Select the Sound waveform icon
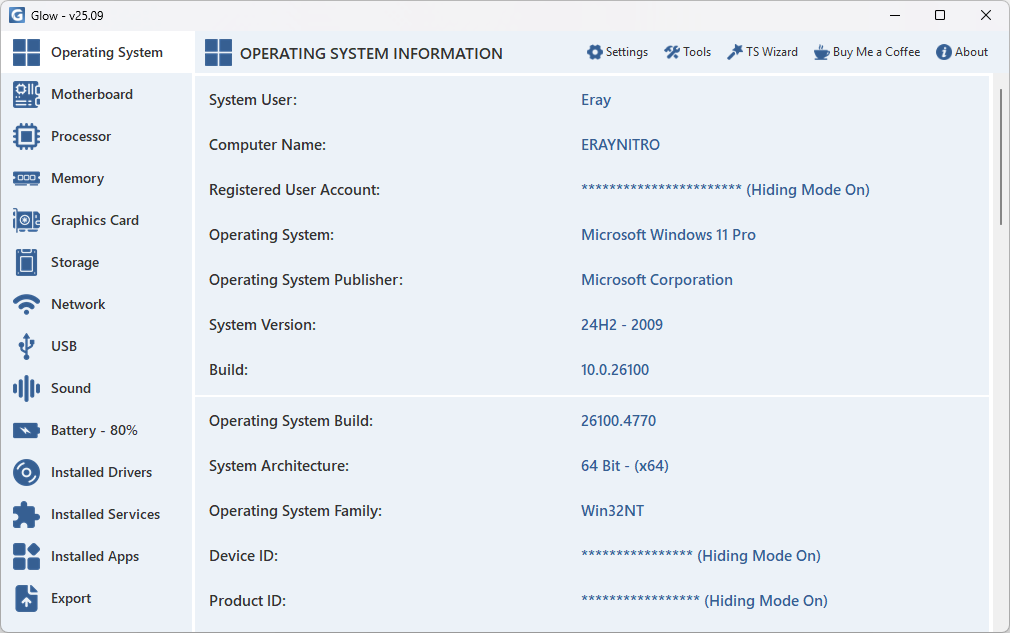The width and height of the screenshot is (1010, 633). [x=26, y=388]
